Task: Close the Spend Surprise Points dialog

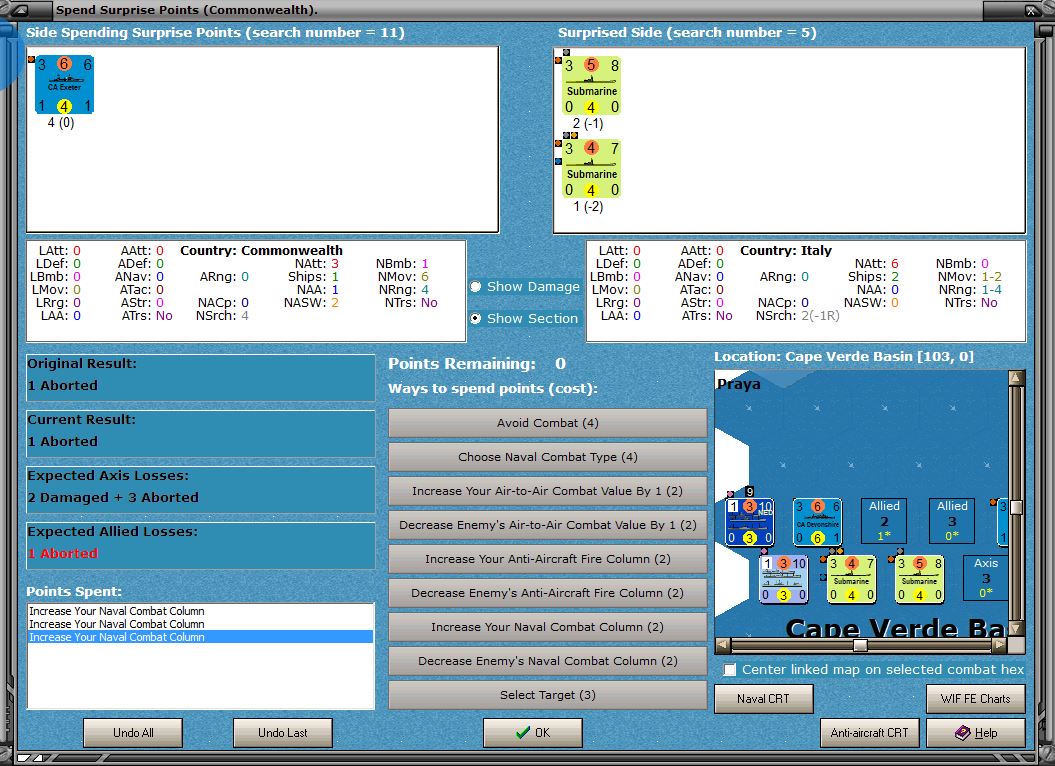Action: tap(1030, 10)
